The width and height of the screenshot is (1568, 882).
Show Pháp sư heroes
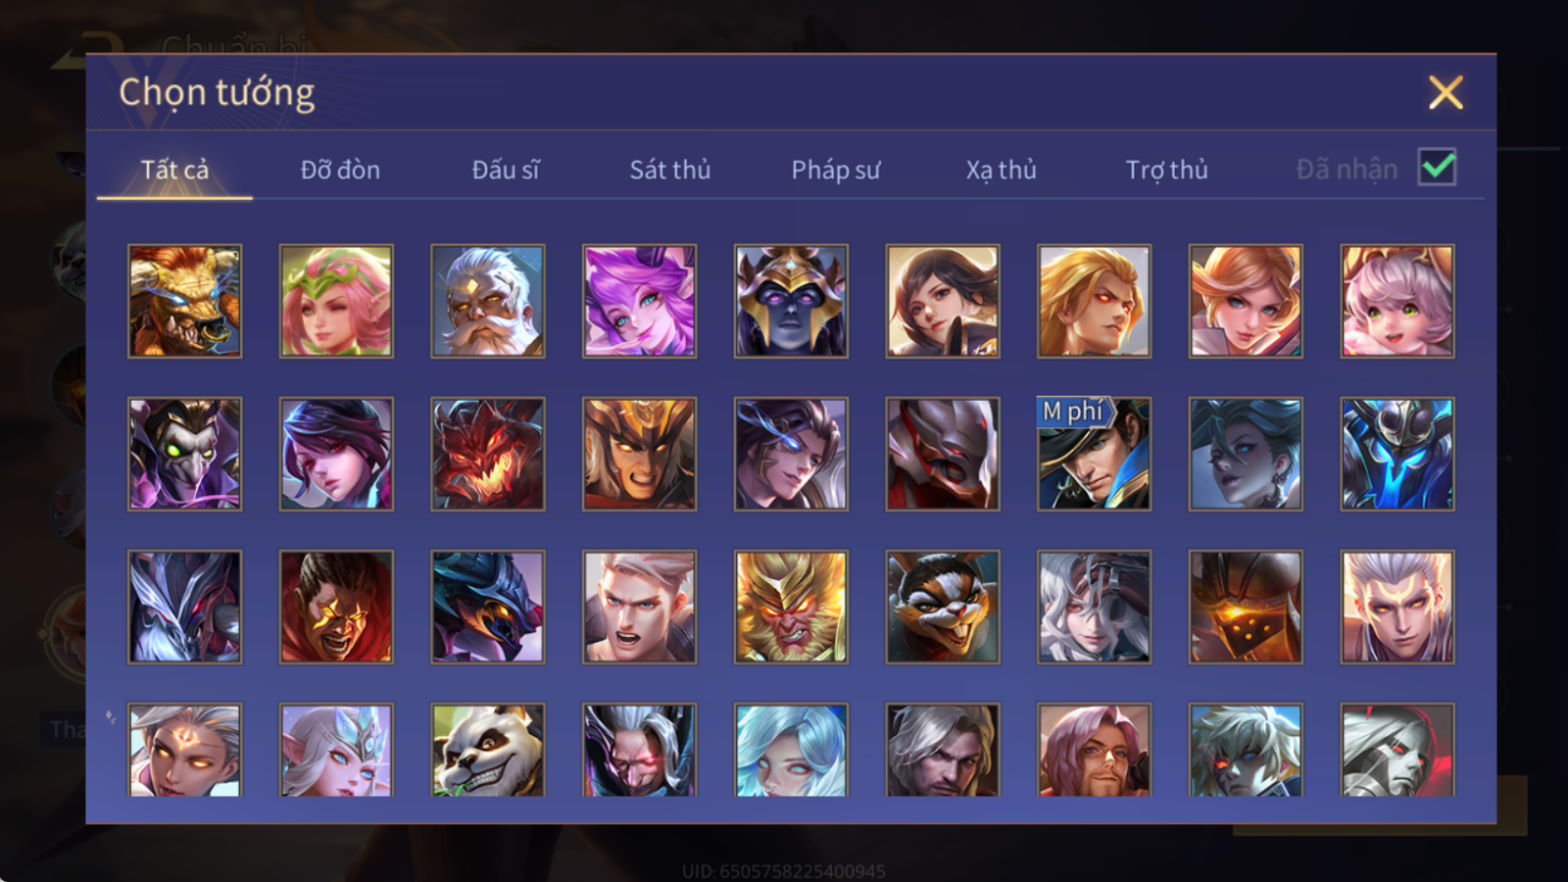836,170
